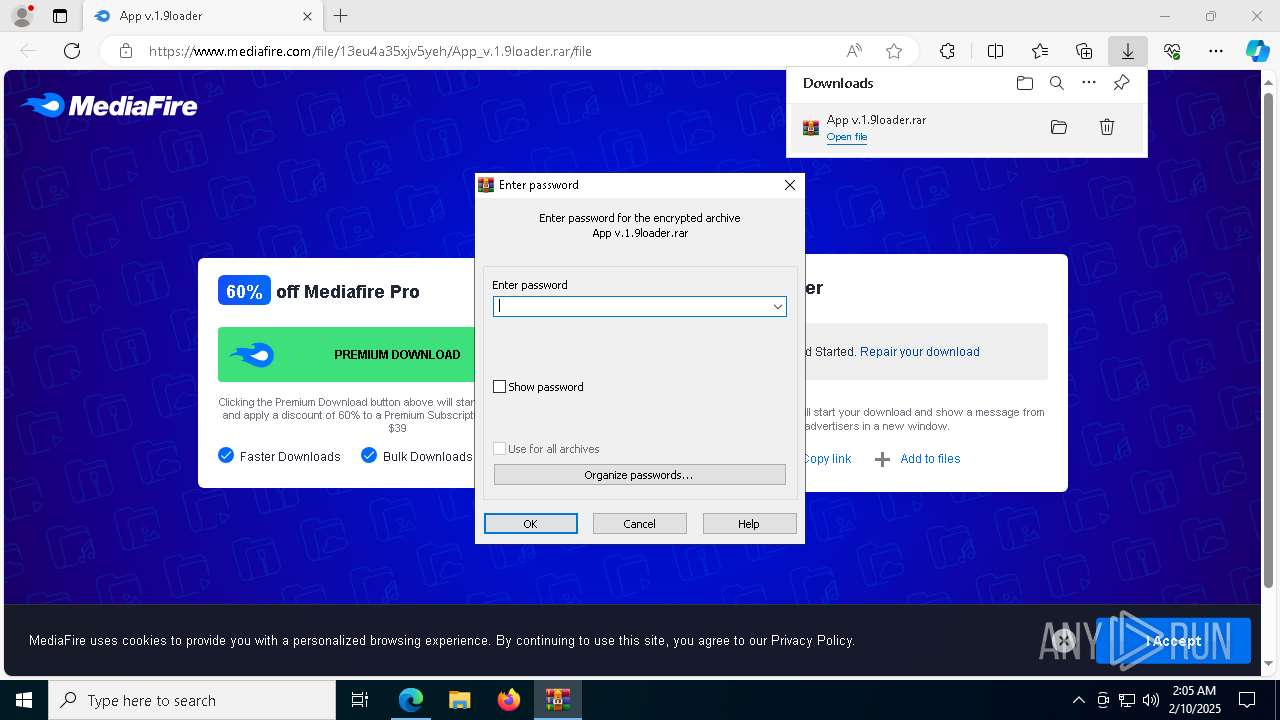Refresh the MediaFire page
Screen dimensions: 1280x720
[x=72, y=51]
